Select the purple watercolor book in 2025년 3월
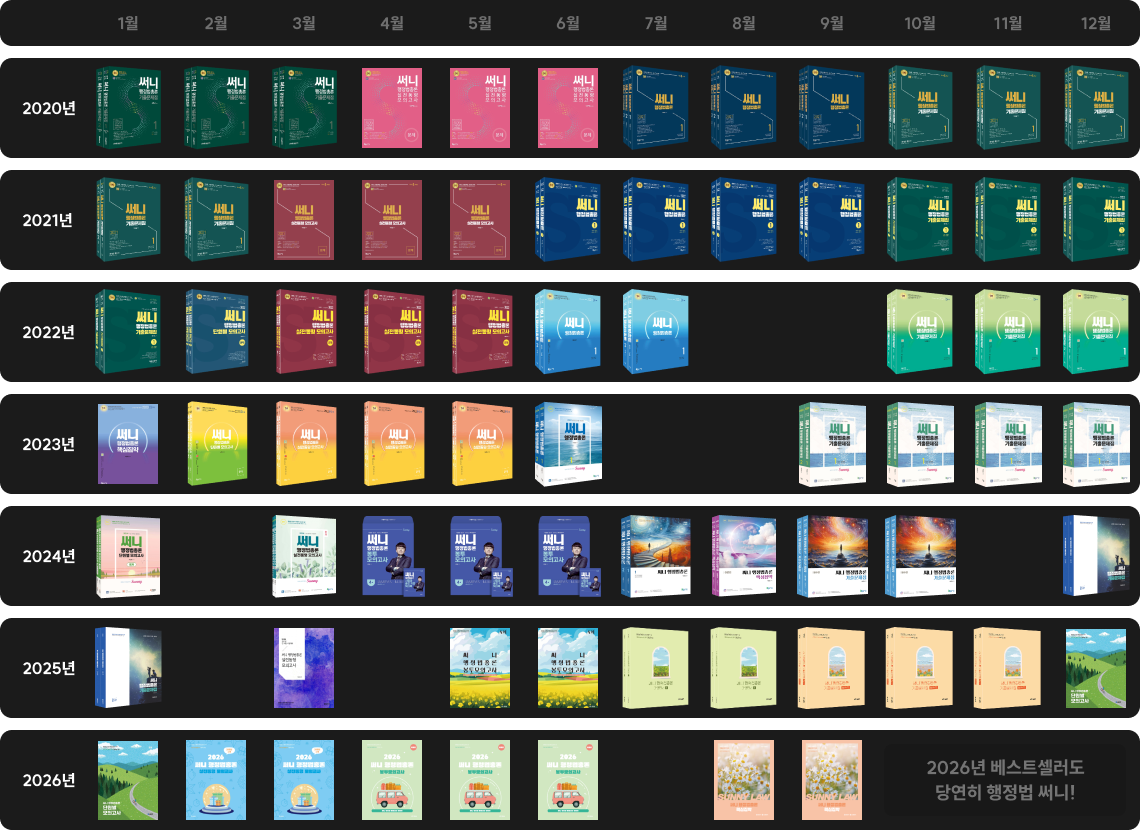Viewport: 1140px width, 830px height. pyautogui.click(x=304, y=668)
